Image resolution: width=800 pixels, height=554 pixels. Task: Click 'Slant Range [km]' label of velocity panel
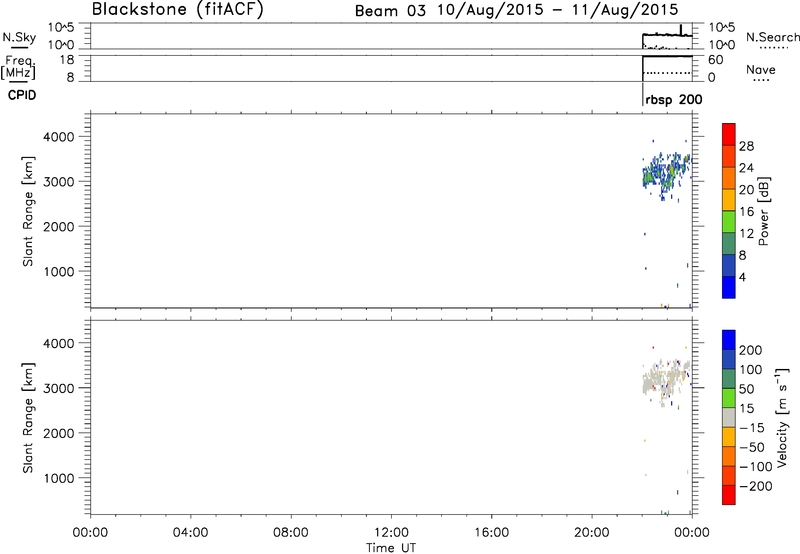[28, 418]
